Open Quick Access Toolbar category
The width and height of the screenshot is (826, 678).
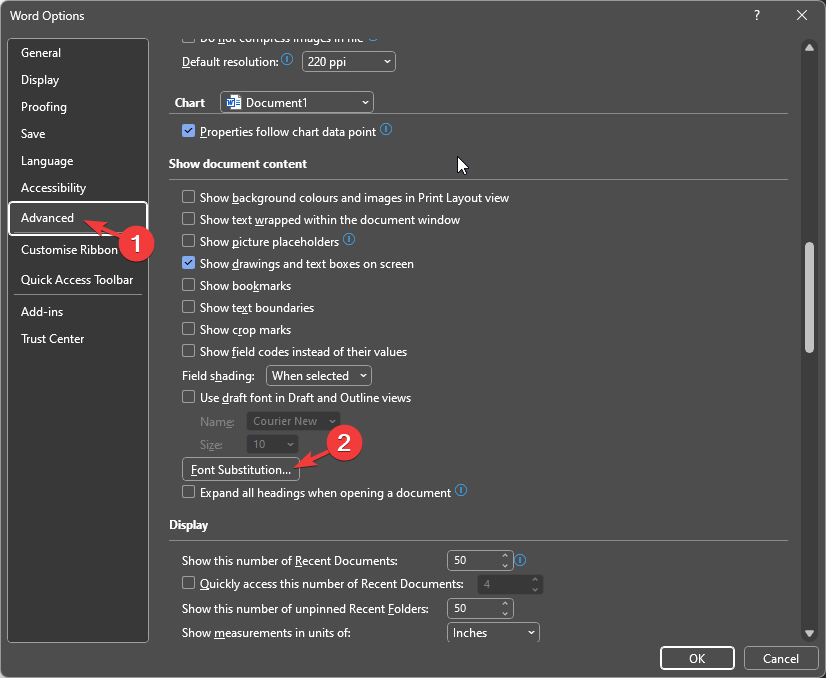[x=78, y=280]
